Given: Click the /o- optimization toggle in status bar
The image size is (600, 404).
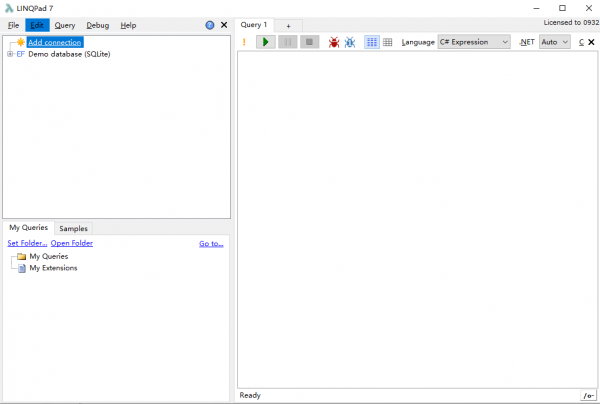Looking at the screenshot, I should click(x=589, y=396).
